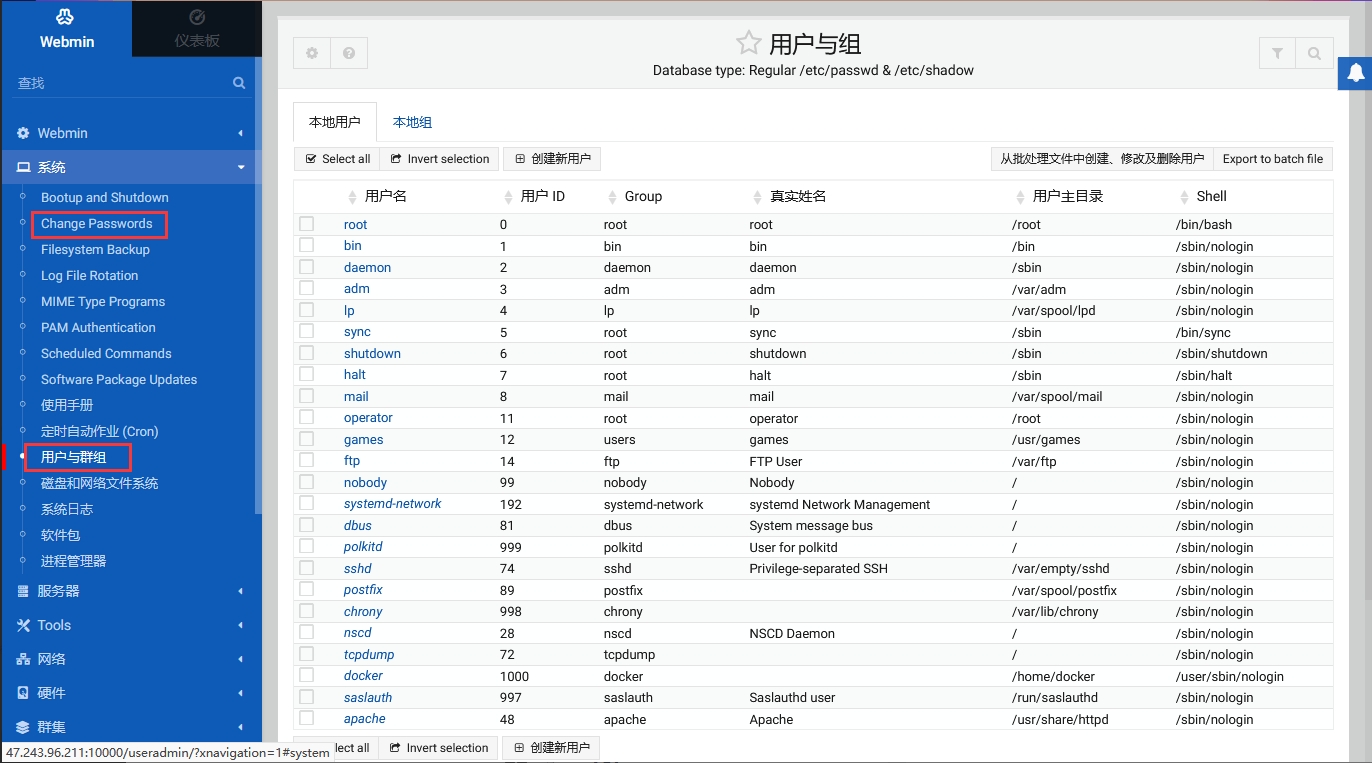Star the 用户与组 page as favorite

tap(748, 43)
